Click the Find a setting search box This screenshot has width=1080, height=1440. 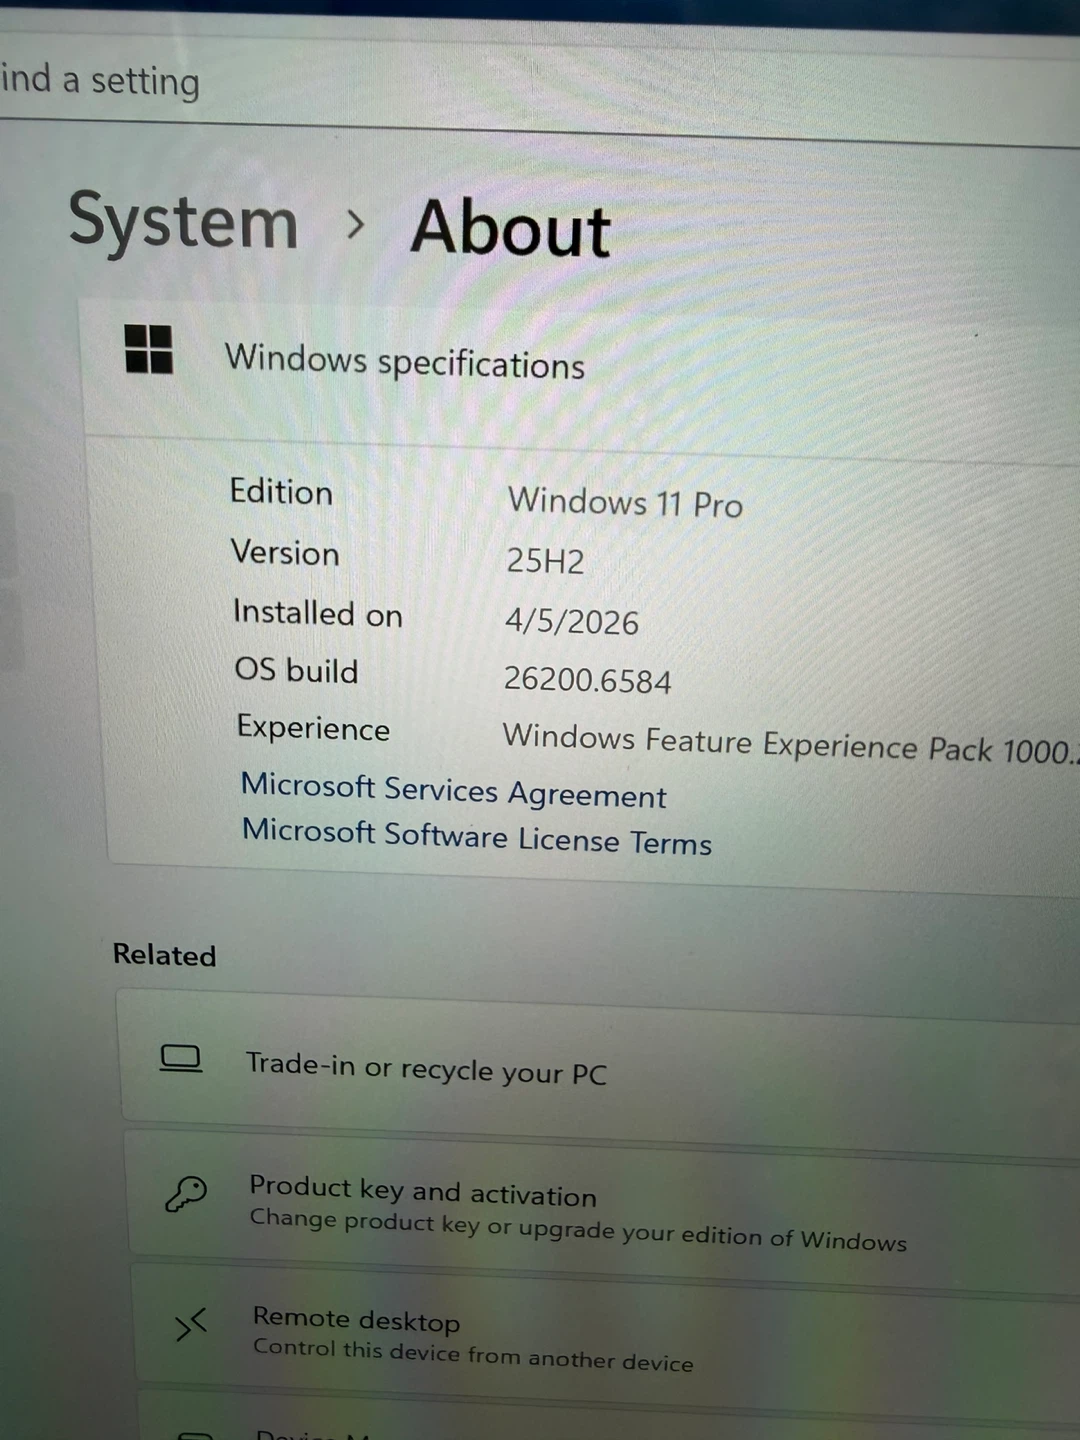(540, 82)
